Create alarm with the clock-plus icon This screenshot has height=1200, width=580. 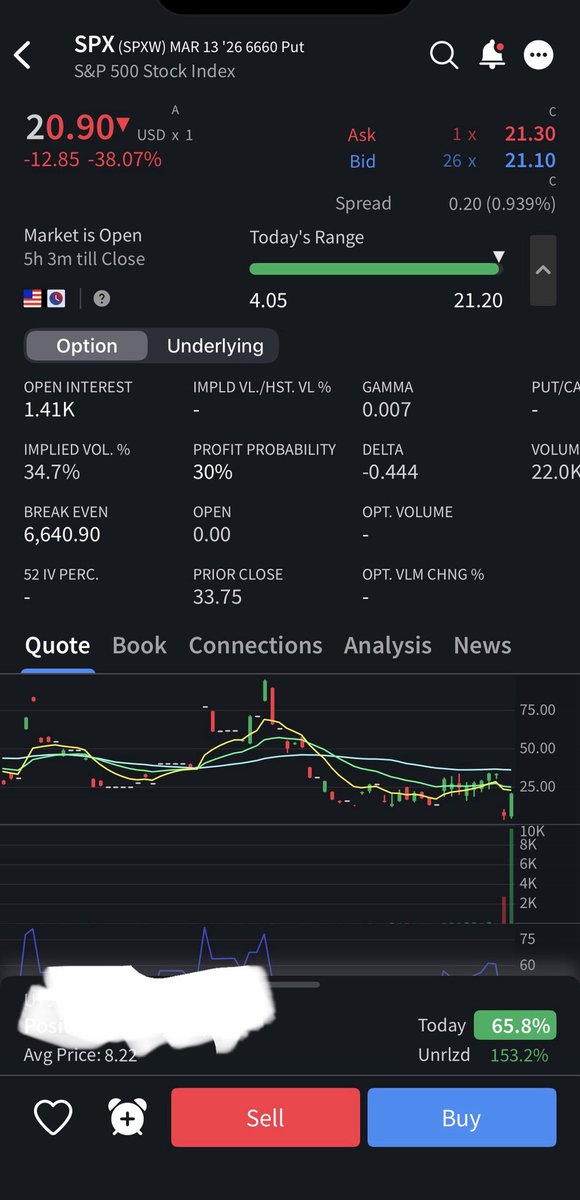click(x=127, y=1117)
